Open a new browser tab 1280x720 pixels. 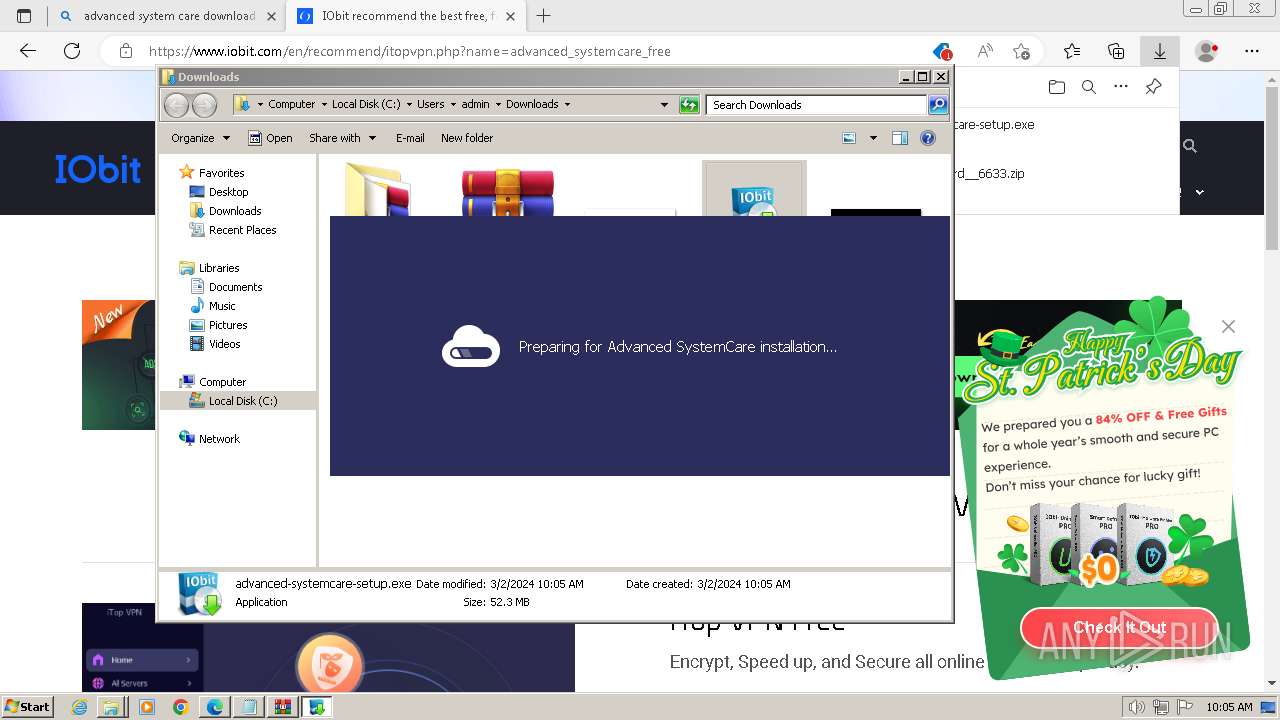pos(544,16)
